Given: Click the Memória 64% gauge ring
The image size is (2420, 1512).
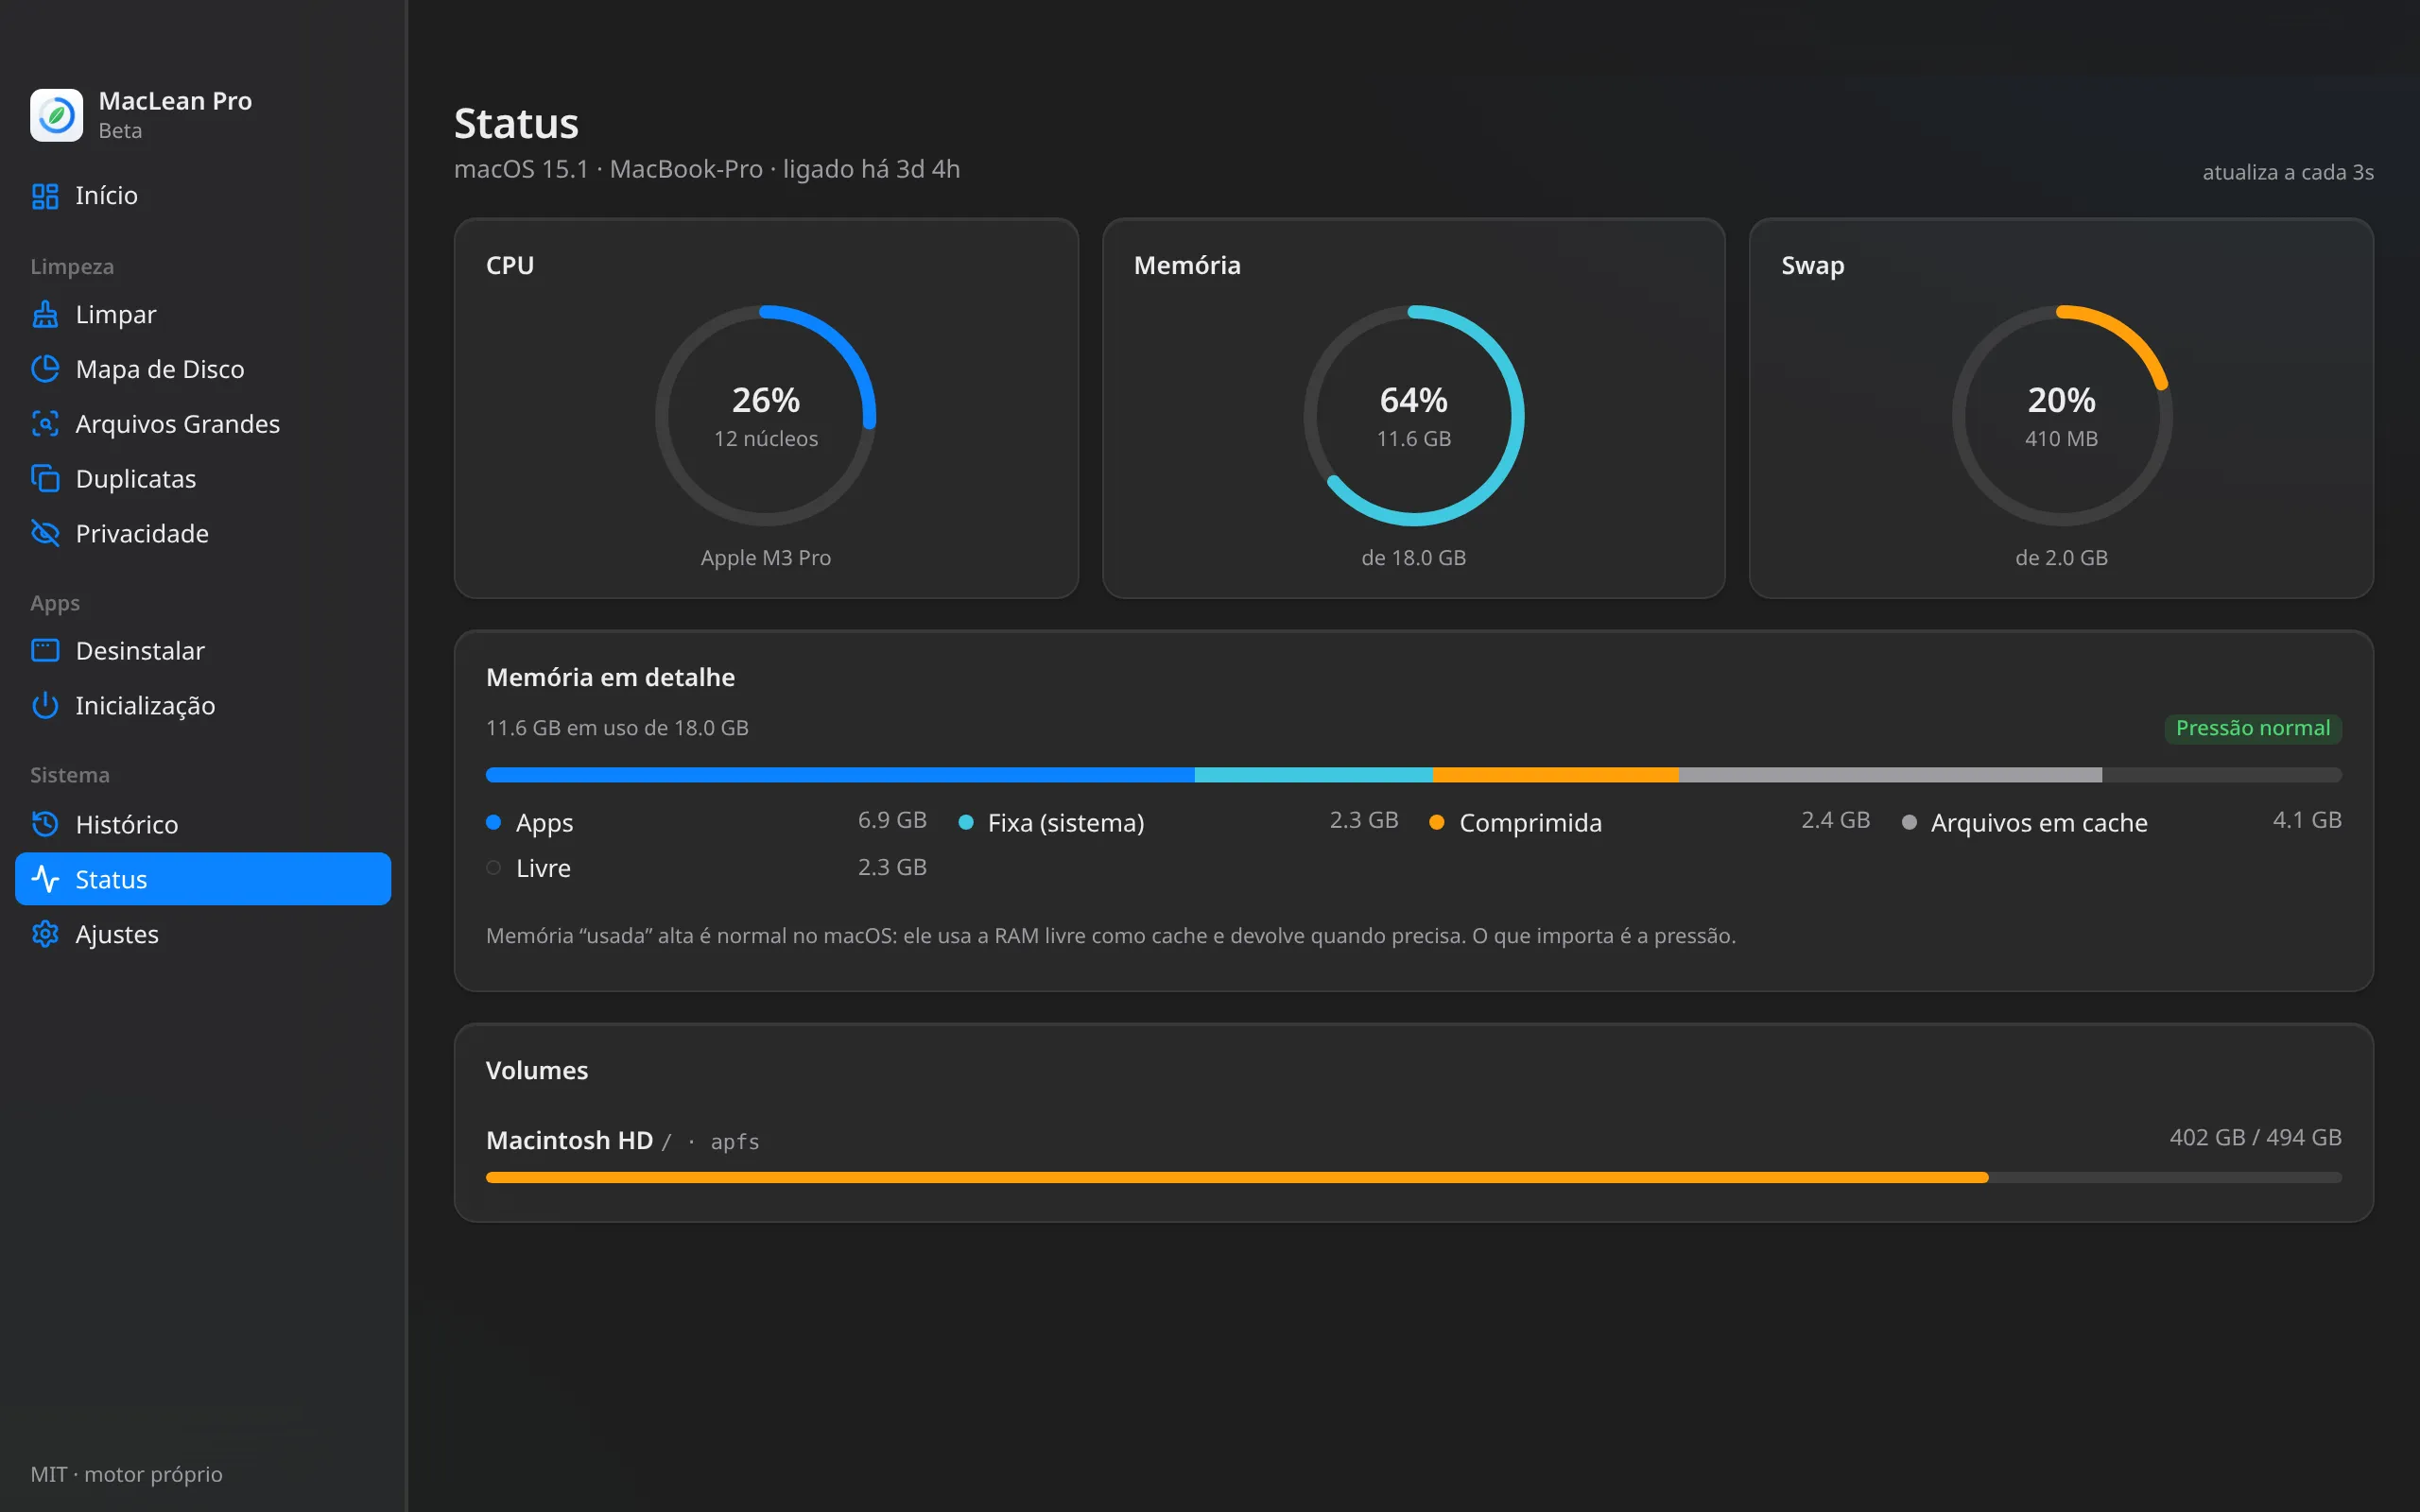Looking at the screenshot, I should [1413, 416].
